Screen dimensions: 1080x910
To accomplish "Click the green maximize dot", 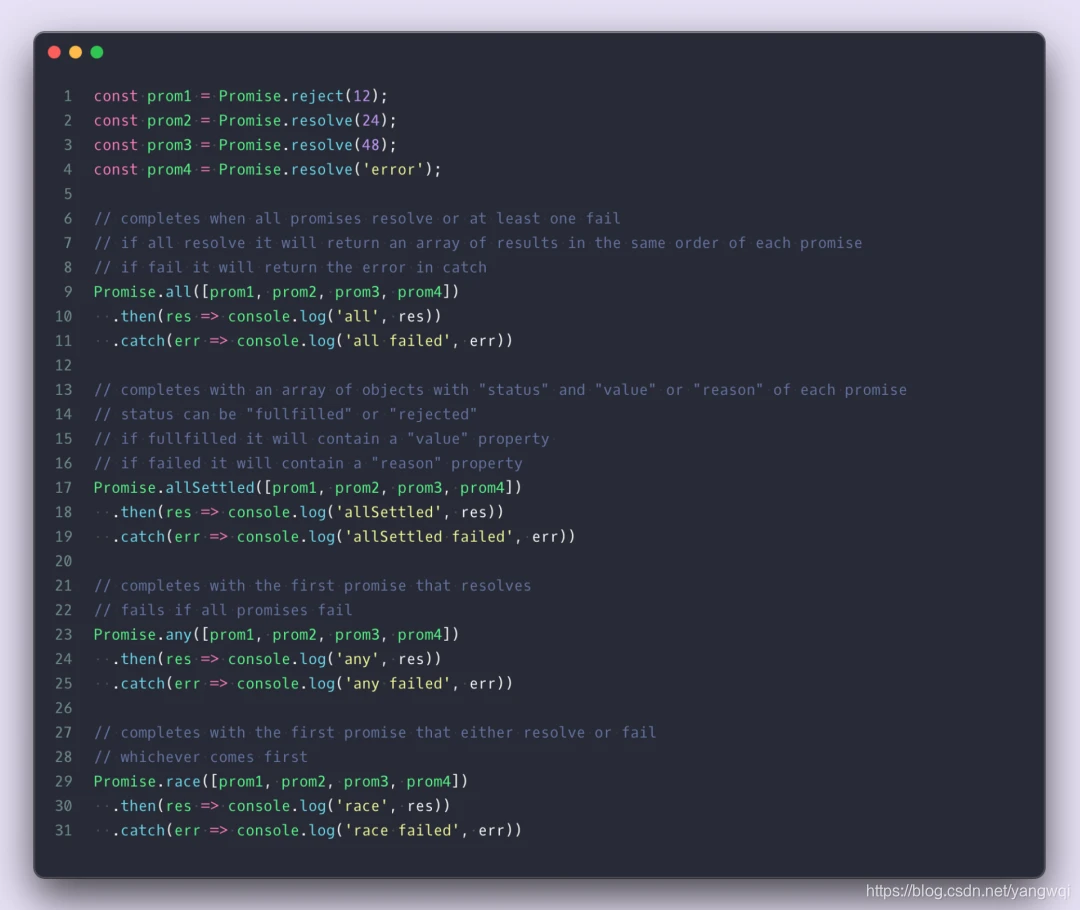I will point(97,52).
